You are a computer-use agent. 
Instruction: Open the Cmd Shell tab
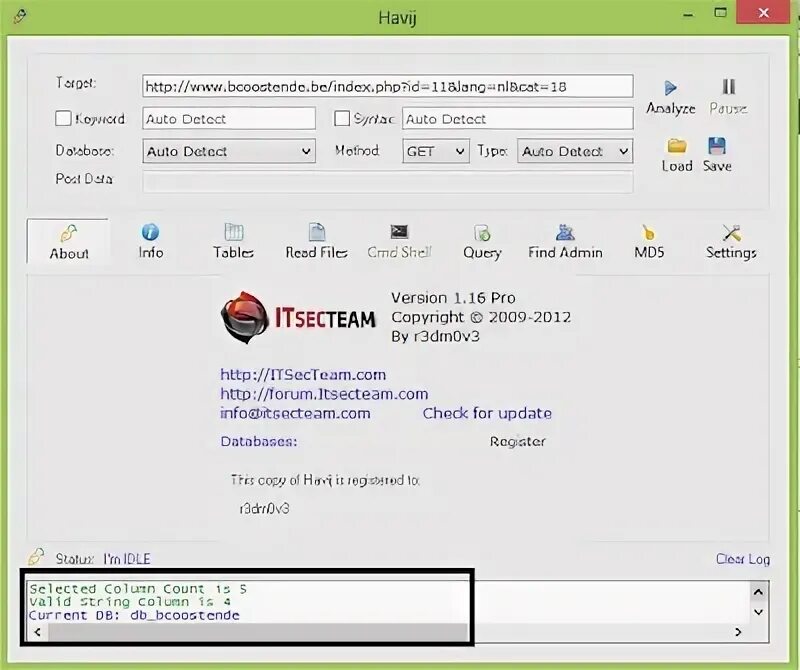pos(399,242)
